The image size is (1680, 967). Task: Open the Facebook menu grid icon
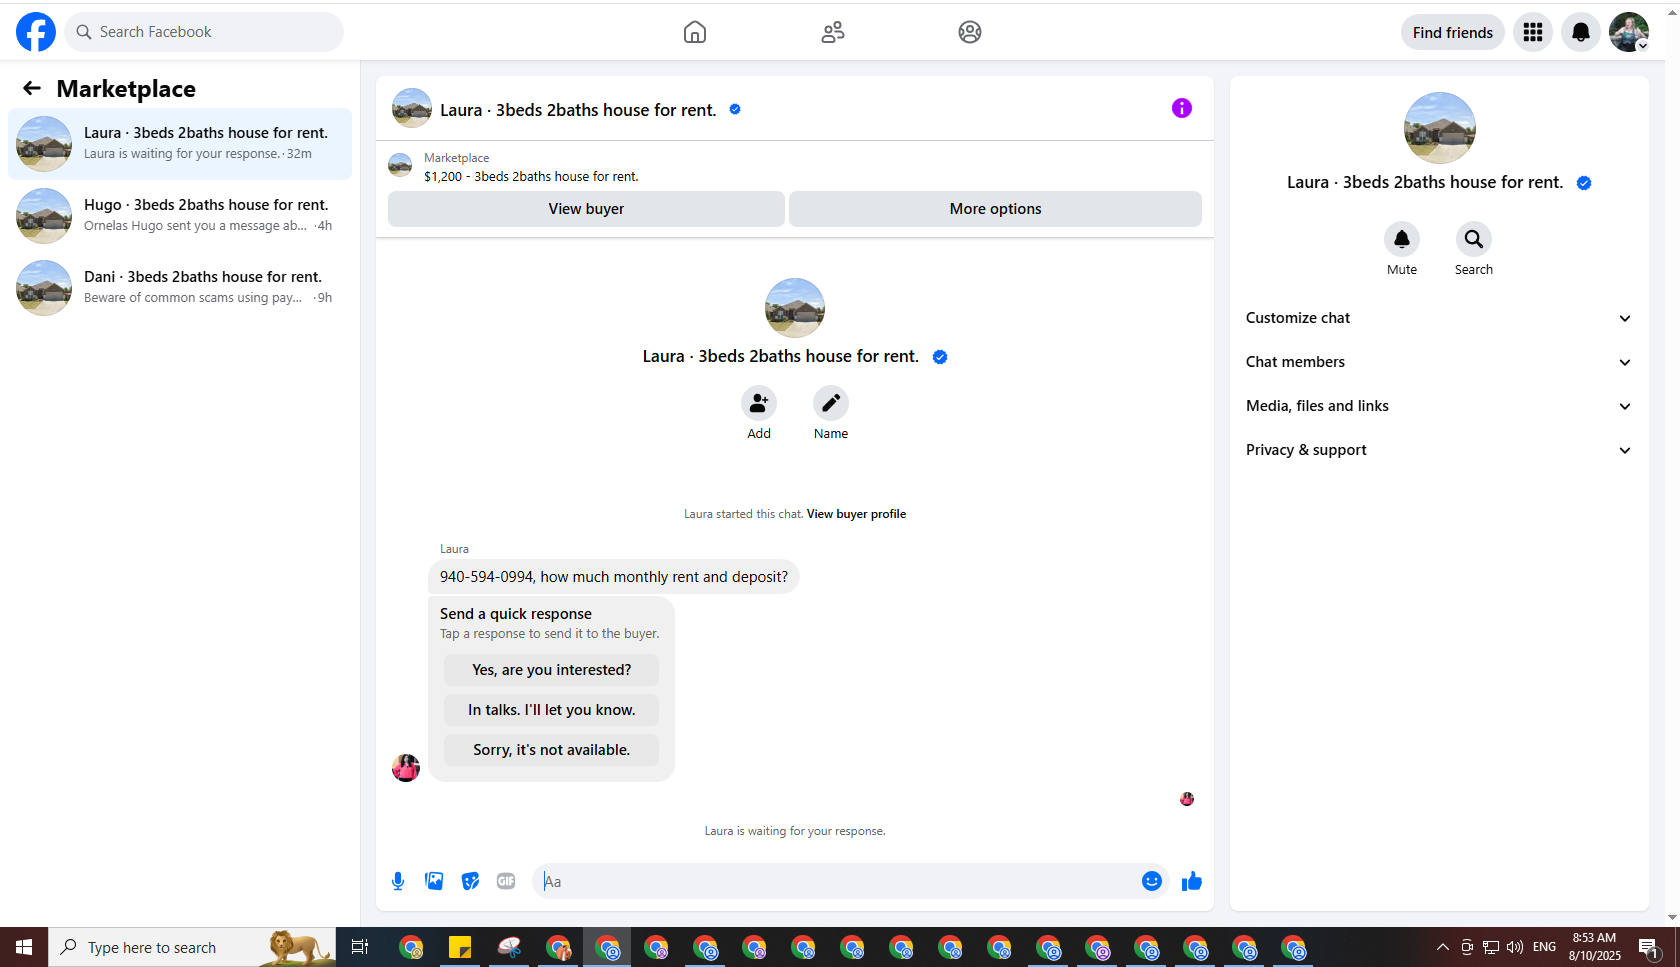tap(1533, 32)
